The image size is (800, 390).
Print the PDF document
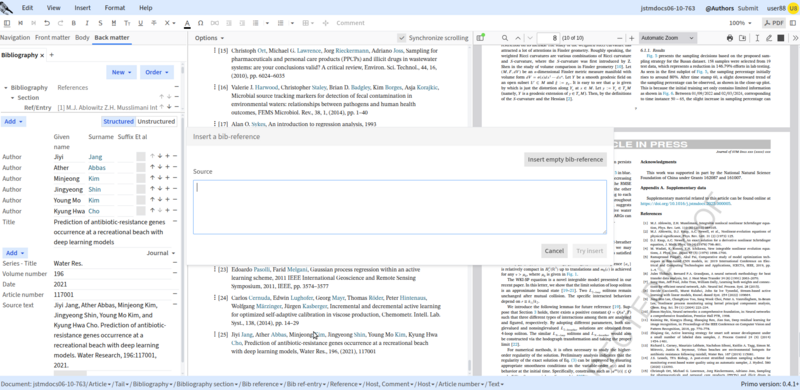pos(730,38)
